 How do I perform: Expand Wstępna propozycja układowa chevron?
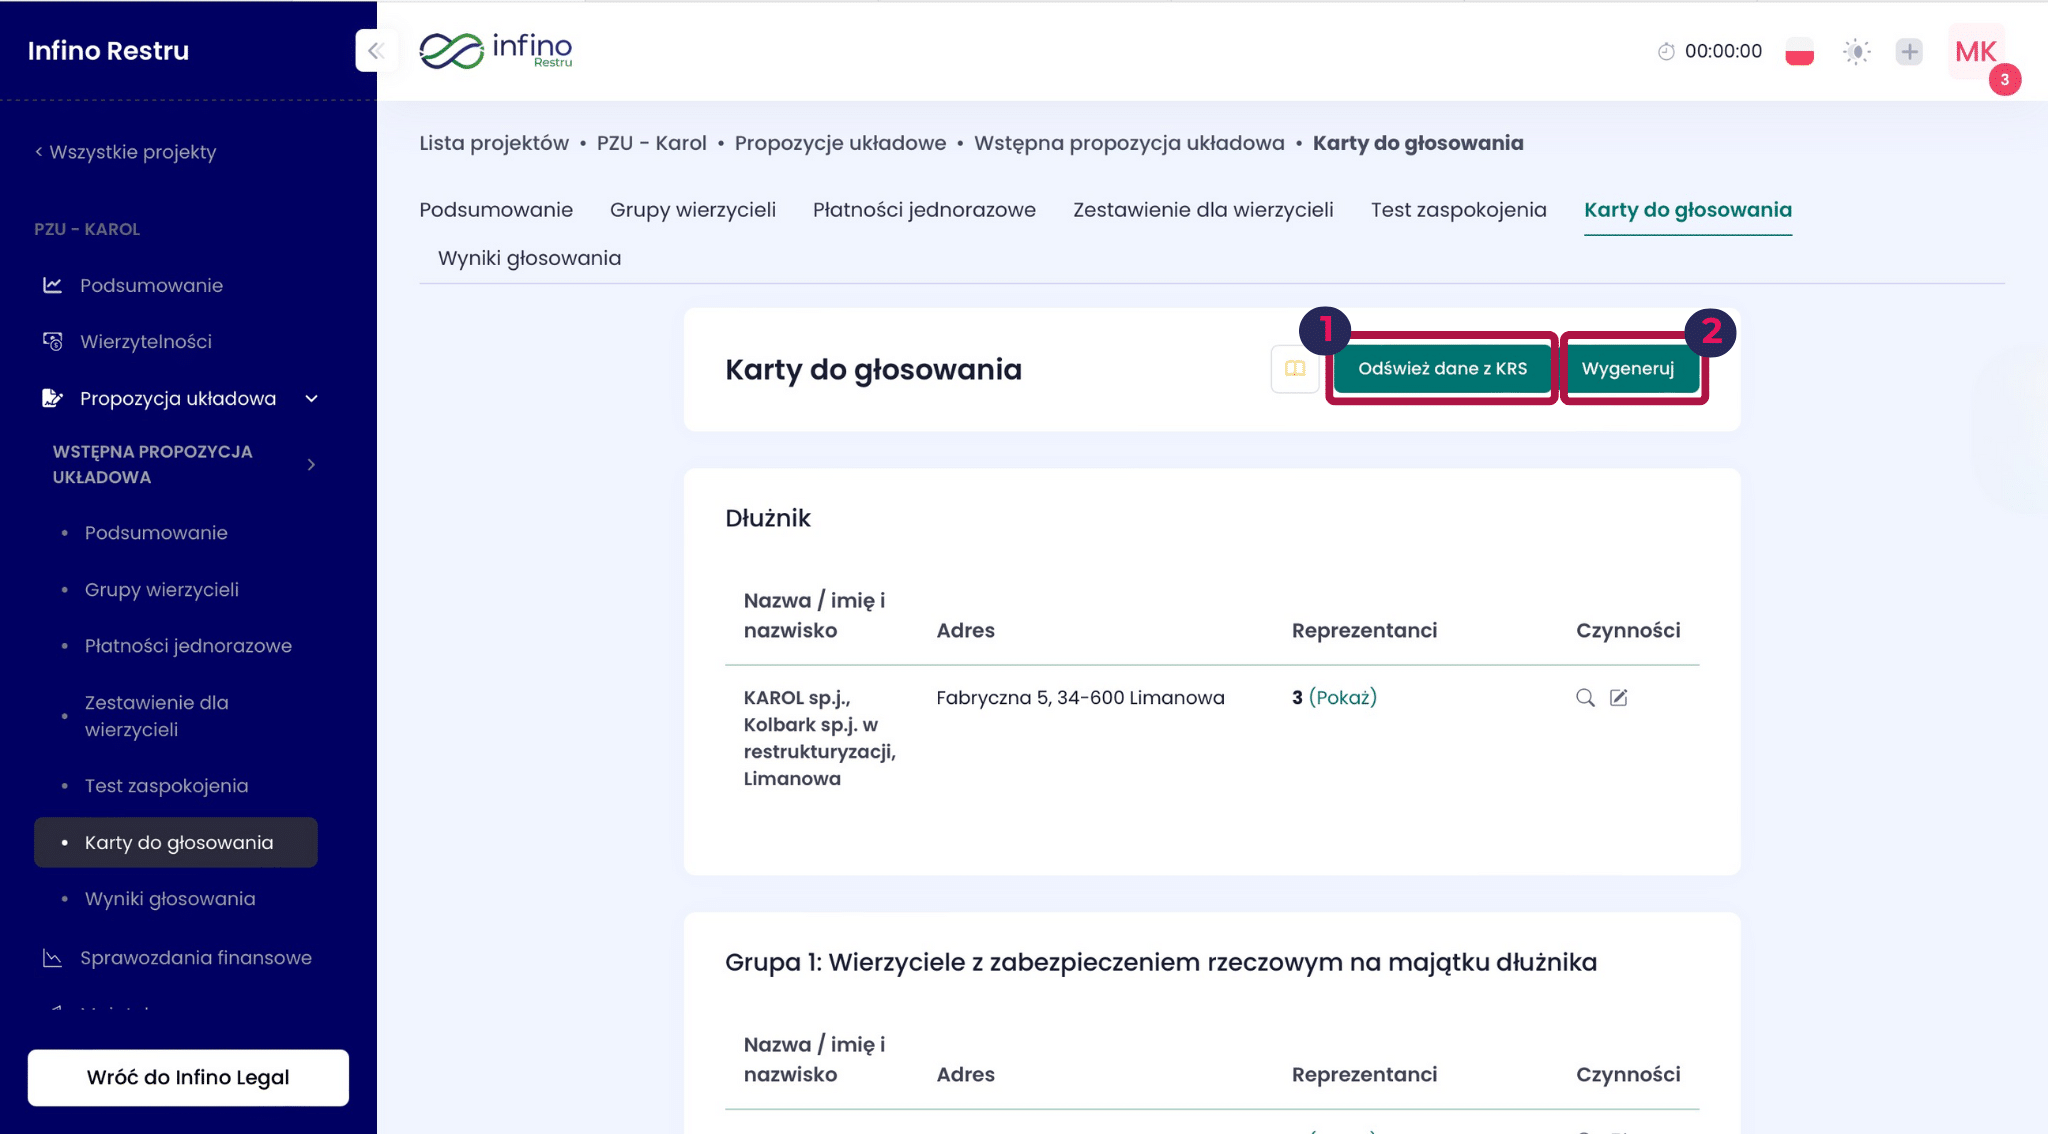311,464
